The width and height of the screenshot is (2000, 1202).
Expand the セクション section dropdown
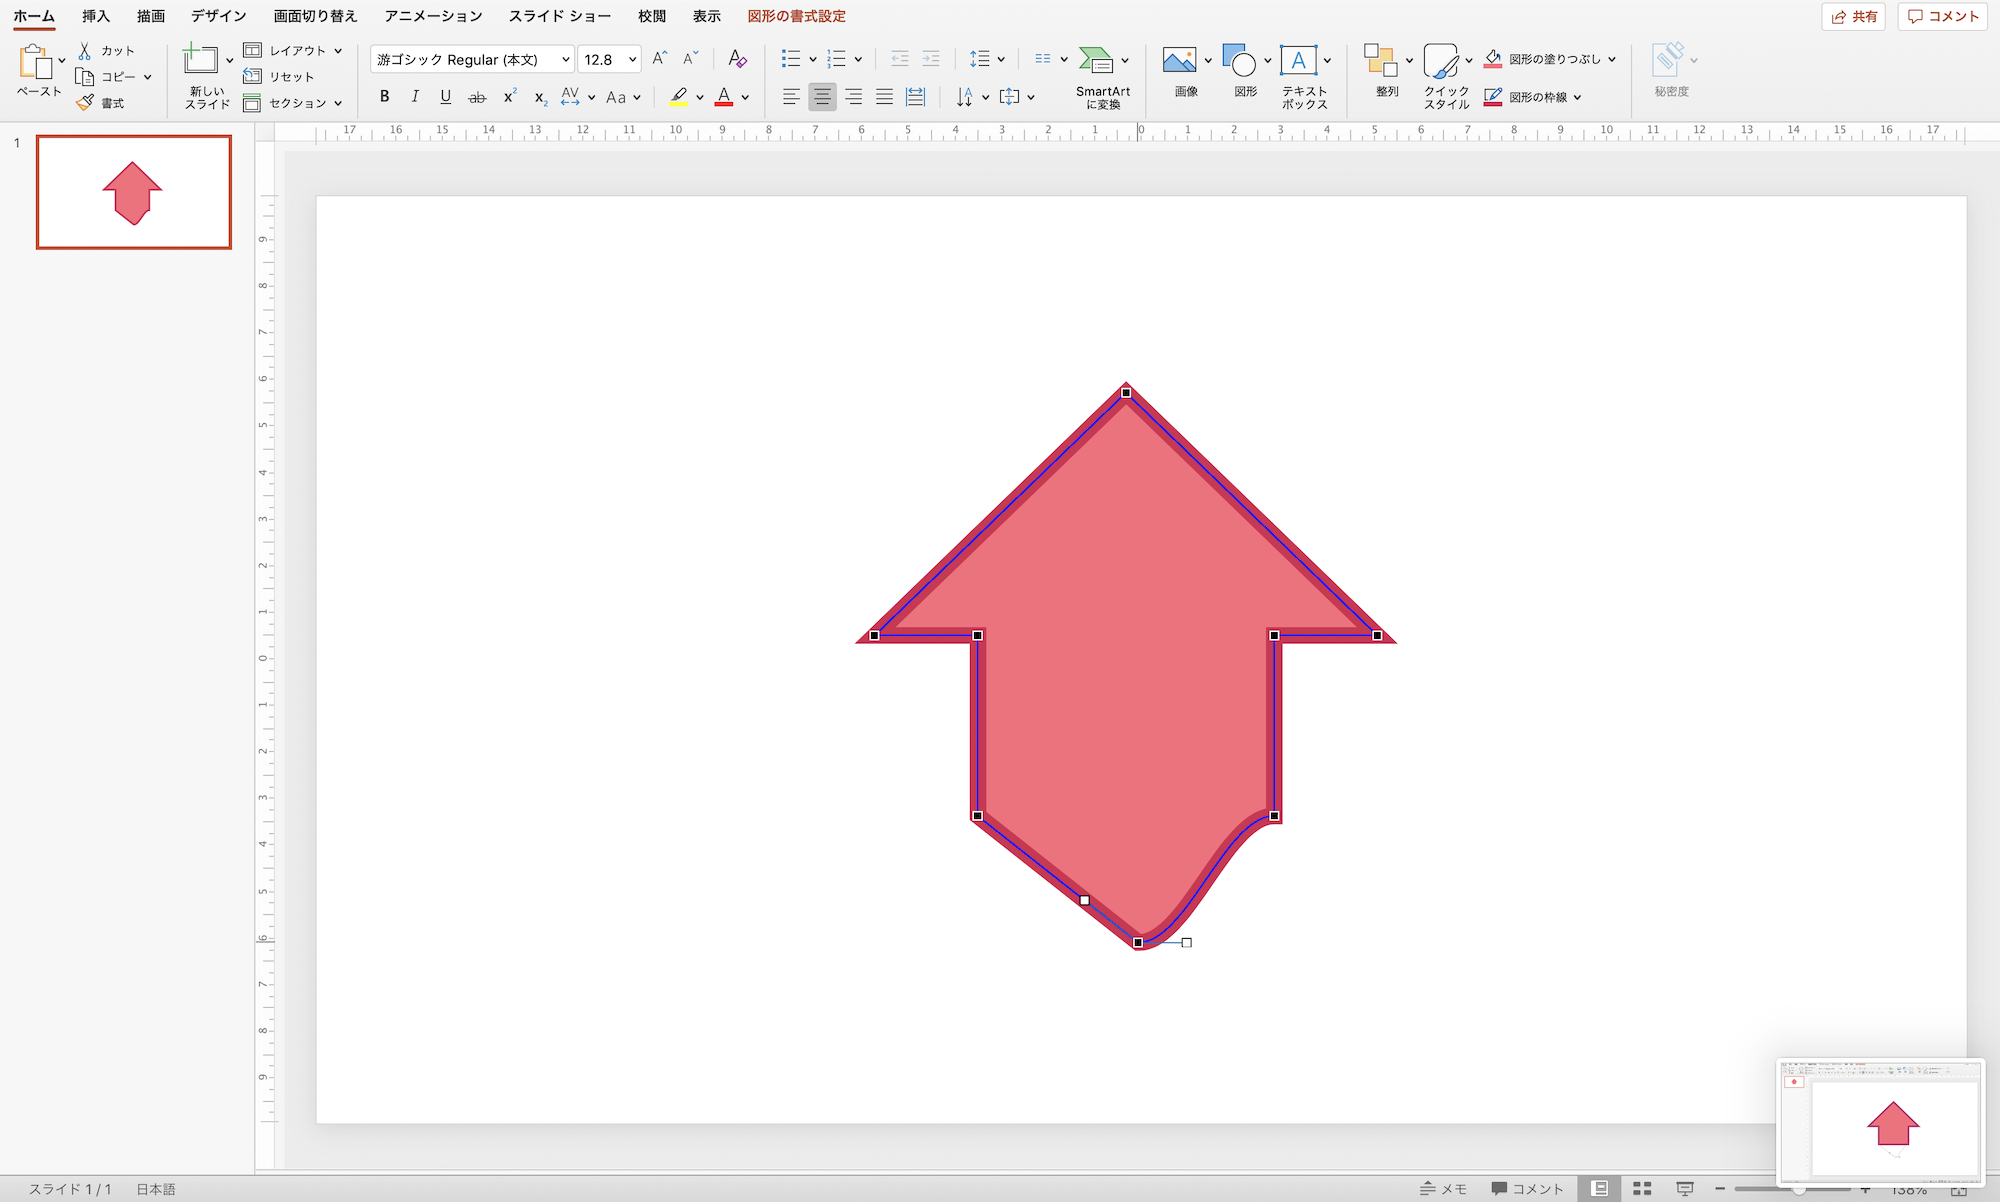(338, 103)
